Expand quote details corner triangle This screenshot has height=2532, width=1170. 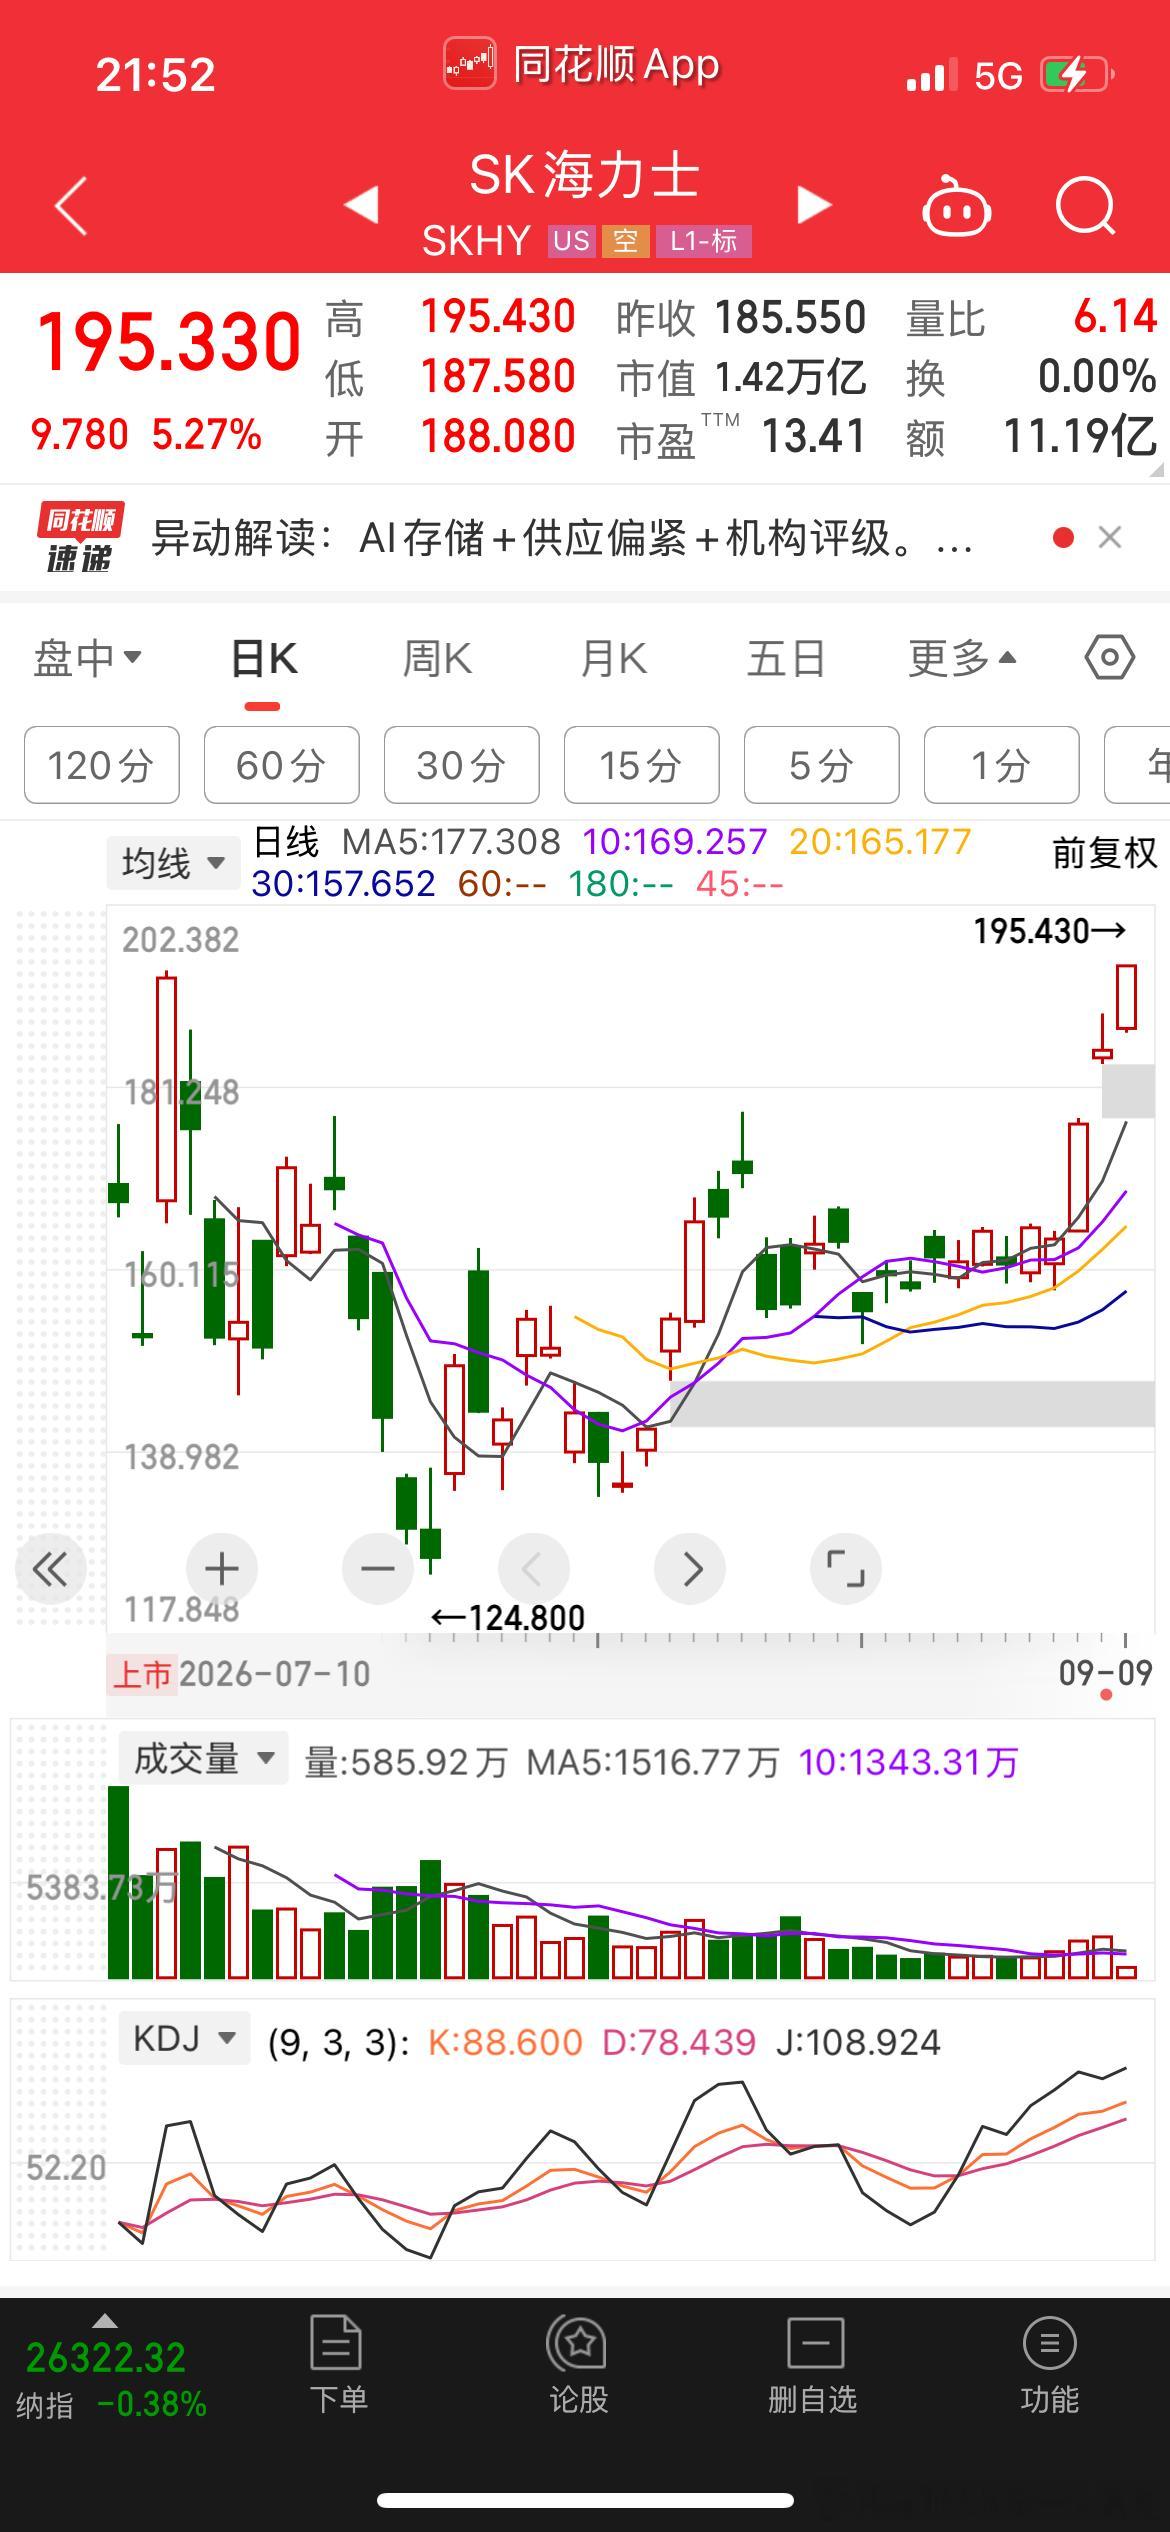click(1157, 469)
